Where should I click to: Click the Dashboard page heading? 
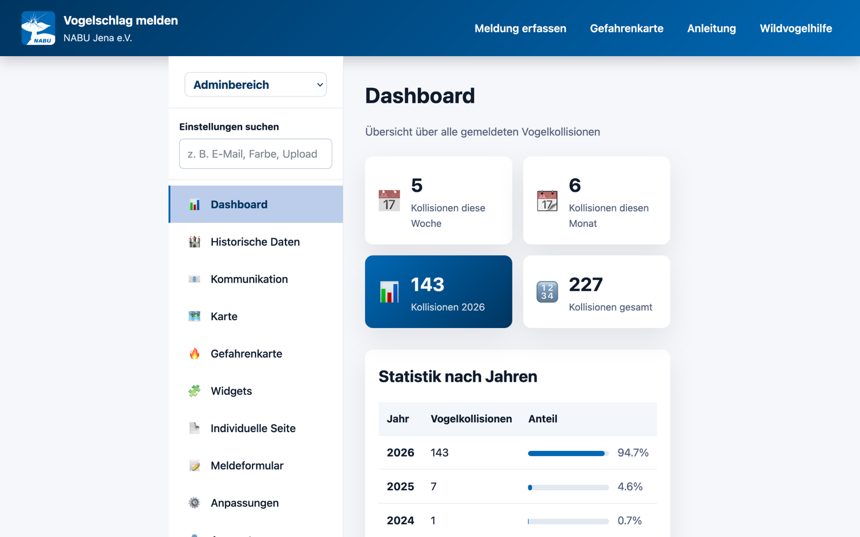[420, 96]
